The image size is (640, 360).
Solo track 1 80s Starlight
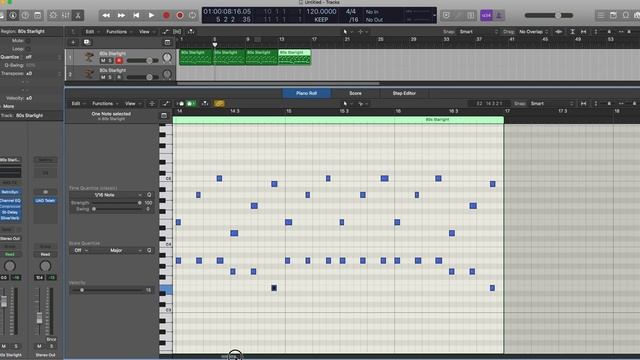[110, 60]
